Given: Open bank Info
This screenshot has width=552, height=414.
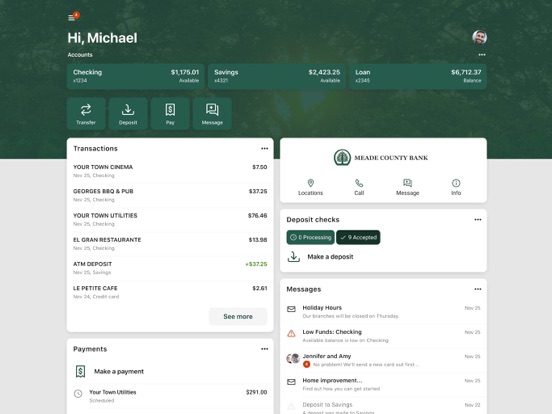Looking at the screenshot, I should click(456, 187).
